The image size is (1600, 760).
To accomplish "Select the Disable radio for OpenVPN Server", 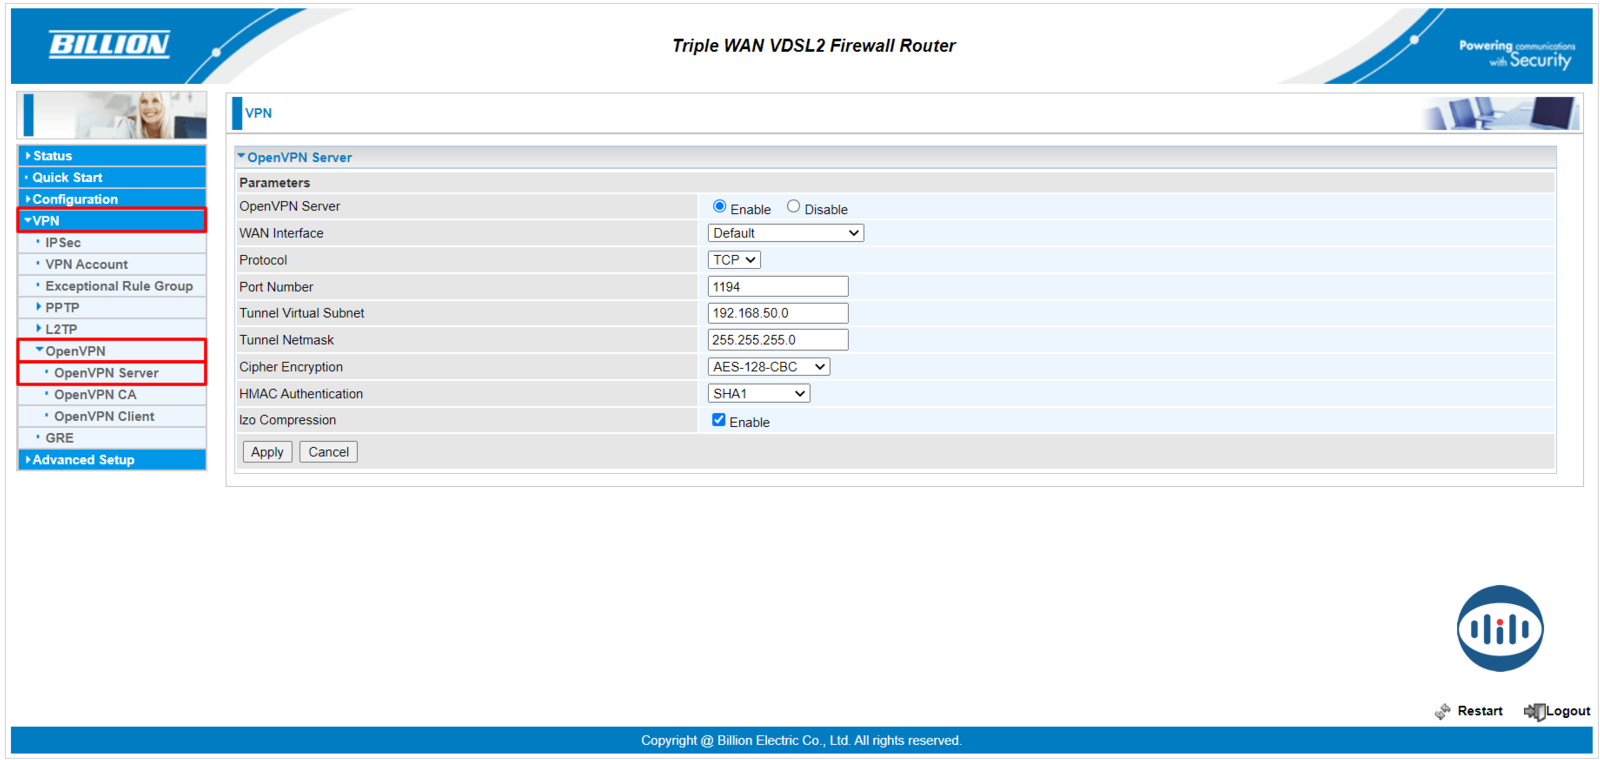I will point(793,207).
